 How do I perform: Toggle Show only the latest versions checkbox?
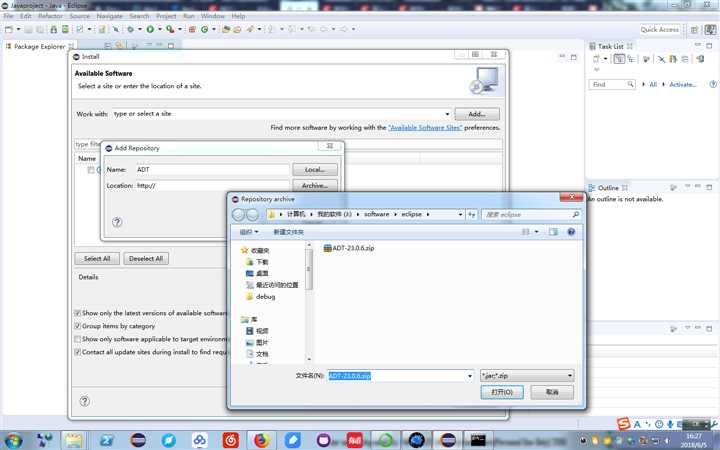point(78,313)
